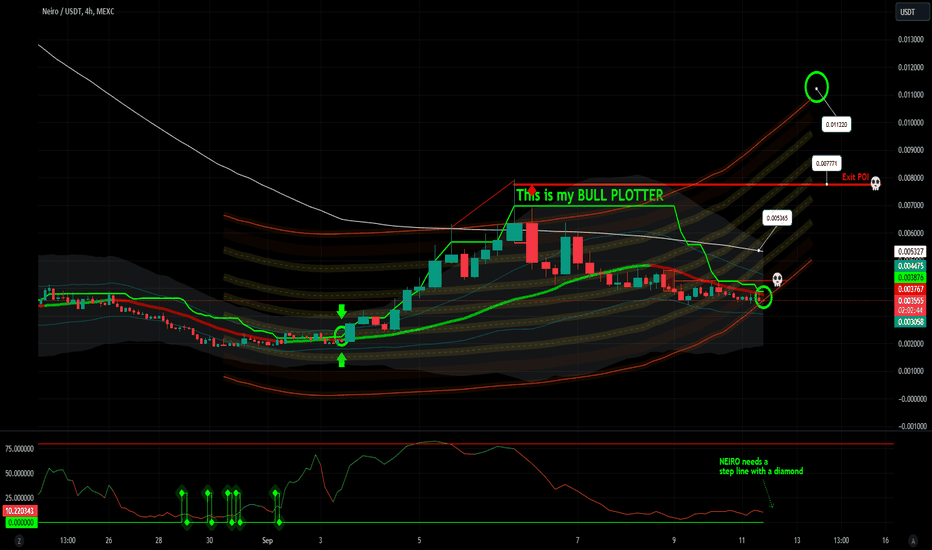Select the 0.011220 price label callout
The height and width of the screenshot is (550, 932).
pos(836,124)
